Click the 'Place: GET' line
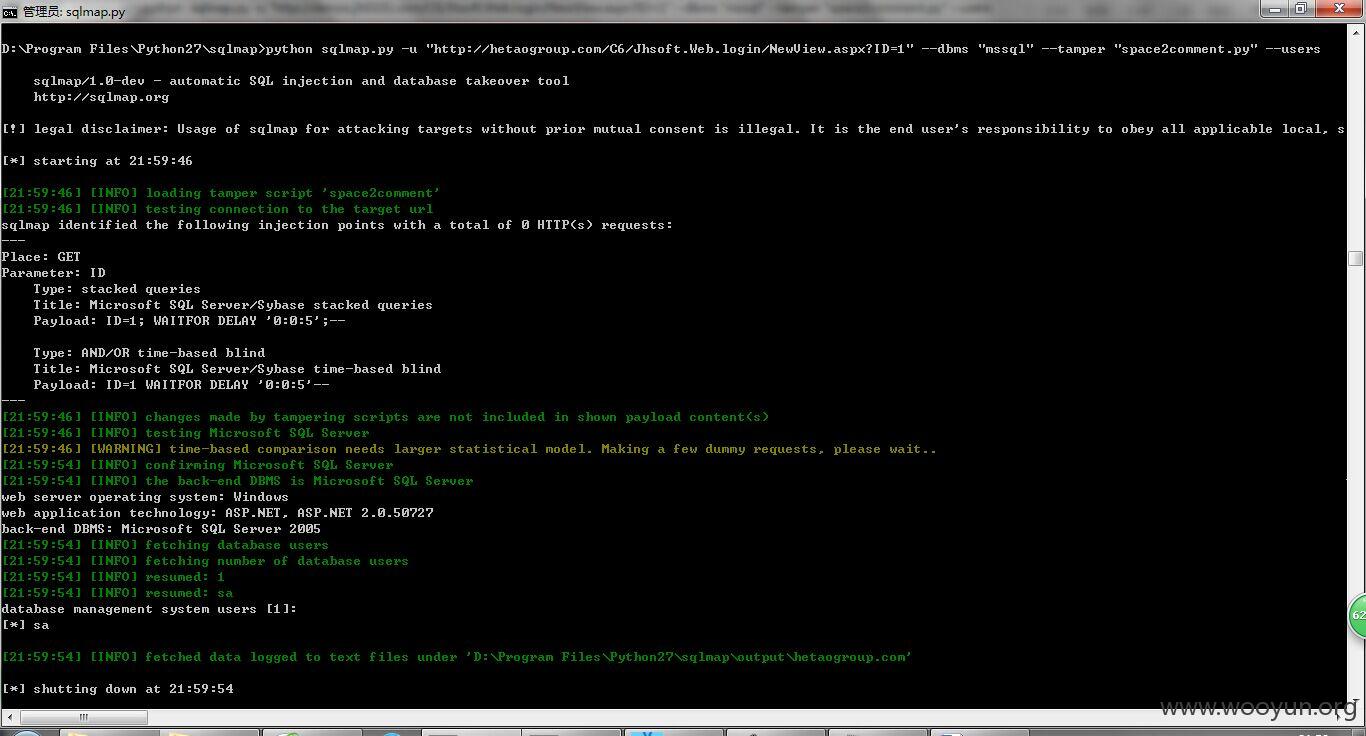Viewport: 1366px width, 736px height. pos(41,257)
